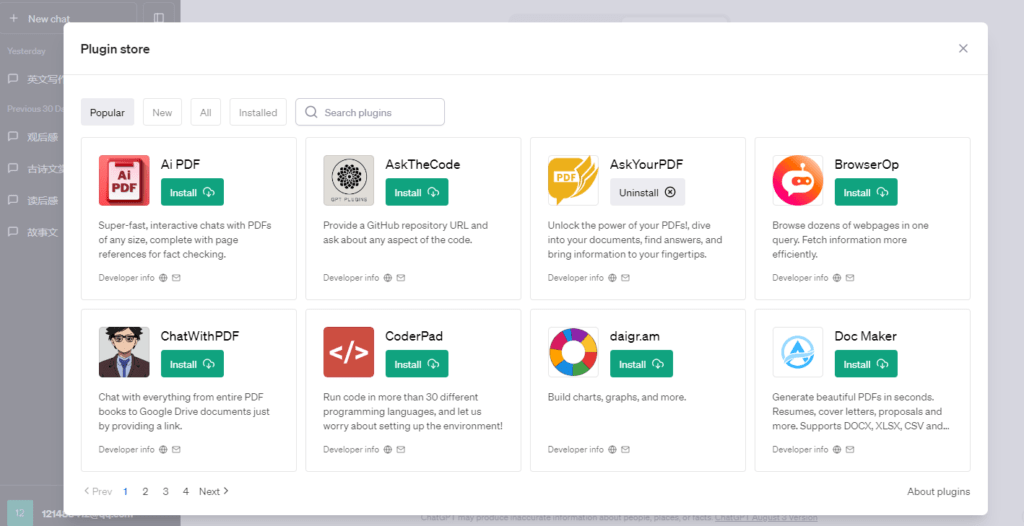The image size is (1024, 526).
Task: Open ChatWithPDF developer website globe icon
Action: click(x=163, y=450)
